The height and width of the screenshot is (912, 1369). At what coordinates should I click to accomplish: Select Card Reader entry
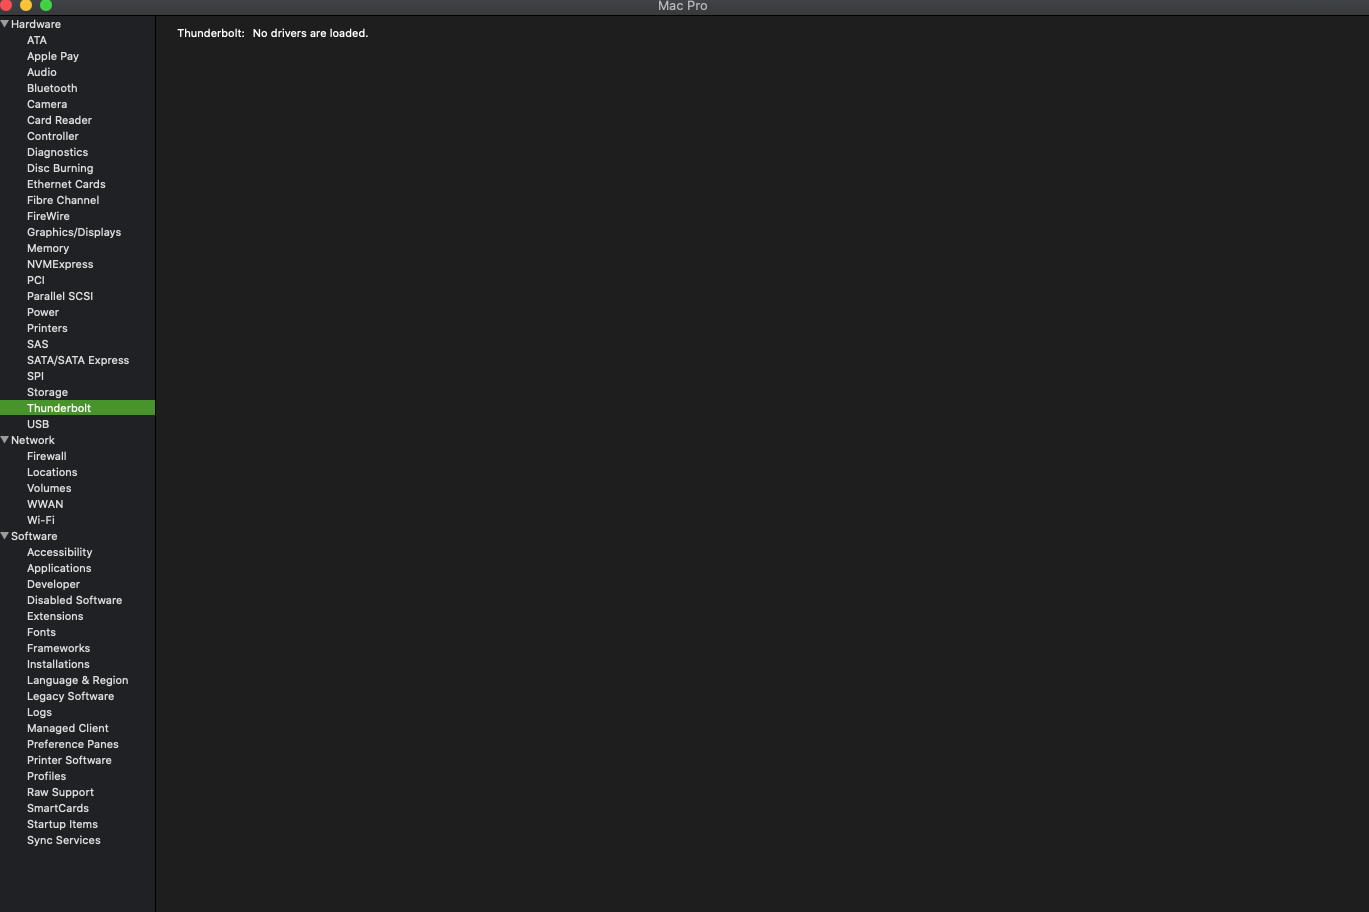coord(59,120)
